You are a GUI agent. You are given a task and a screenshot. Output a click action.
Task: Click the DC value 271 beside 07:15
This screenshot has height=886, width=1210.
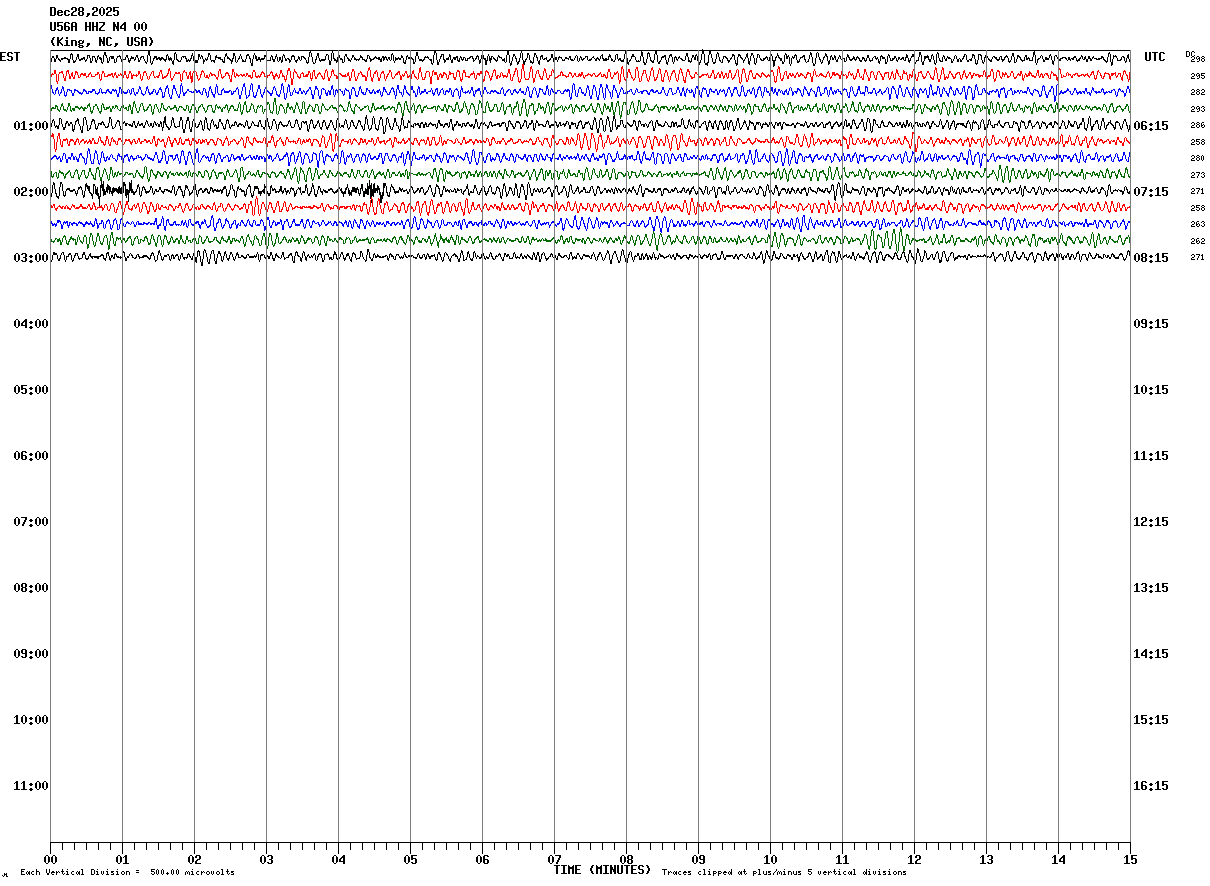click(1198, 191)
